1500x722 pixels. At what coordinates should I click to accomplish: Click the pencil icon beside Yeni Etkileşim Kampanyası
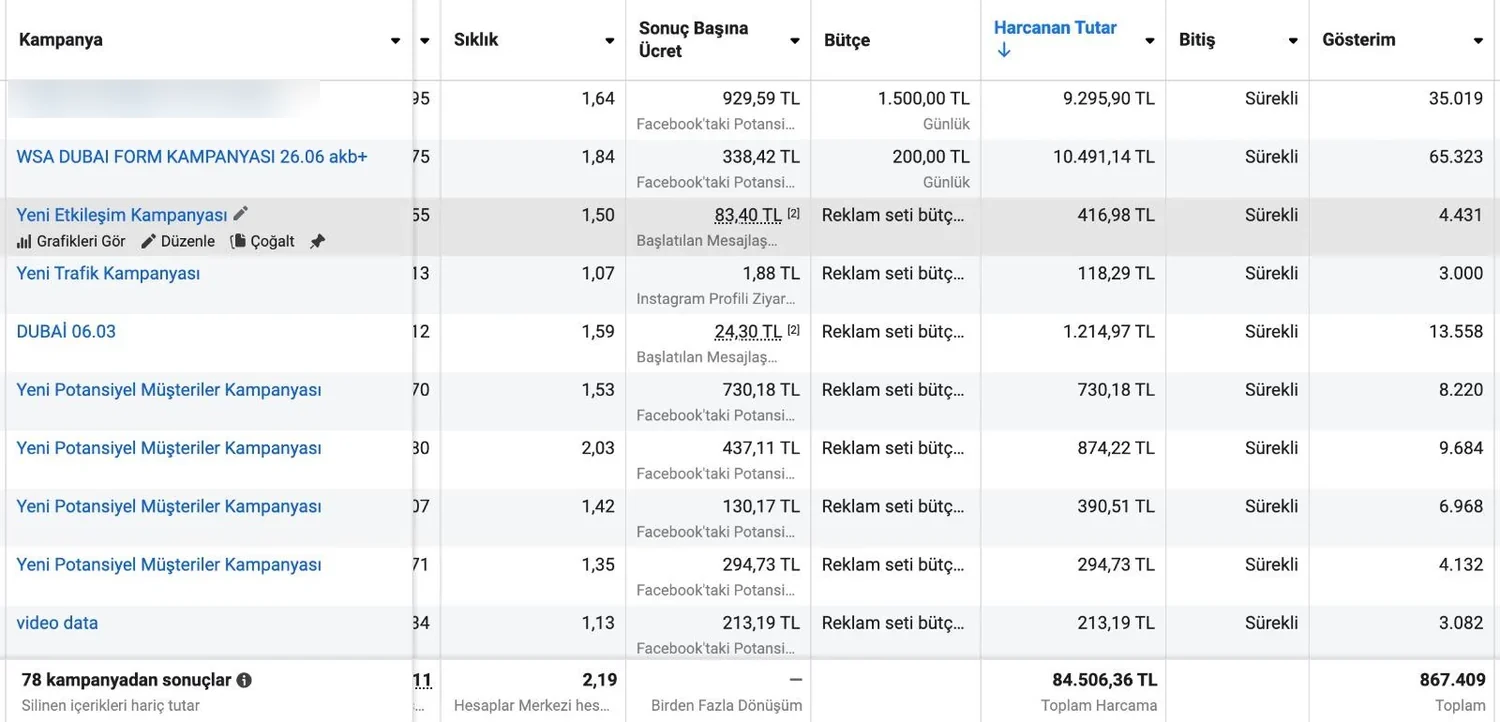coord(240,214)
